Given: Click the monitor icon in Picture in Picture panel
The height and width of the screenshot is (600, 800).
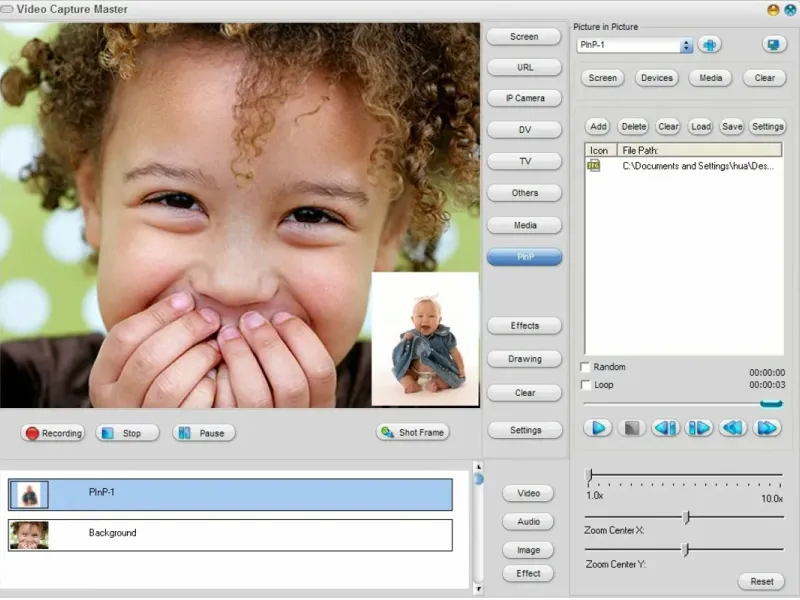Looking at the screenshot, I should click(773, 45).
